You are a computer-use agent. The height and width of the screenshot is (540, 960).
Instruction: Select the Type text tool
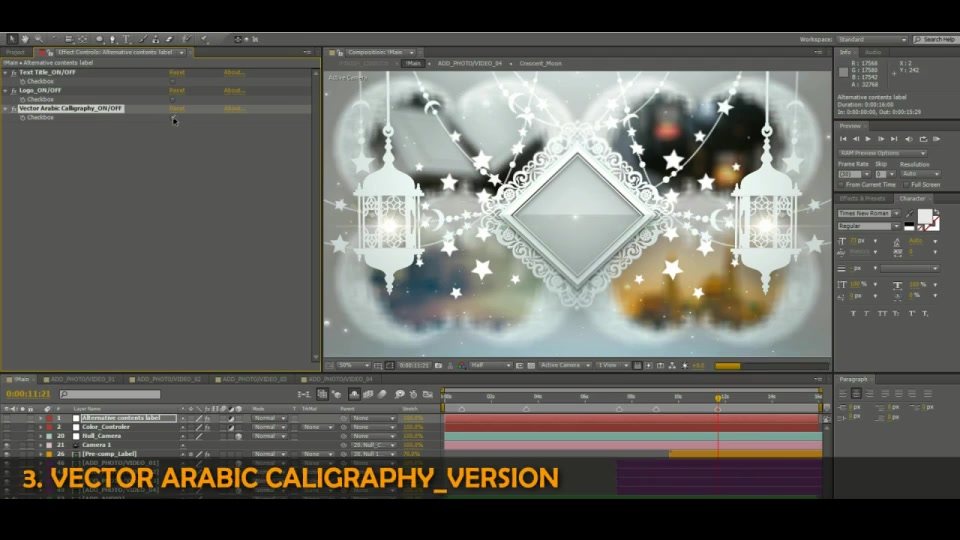pos(127,39)
